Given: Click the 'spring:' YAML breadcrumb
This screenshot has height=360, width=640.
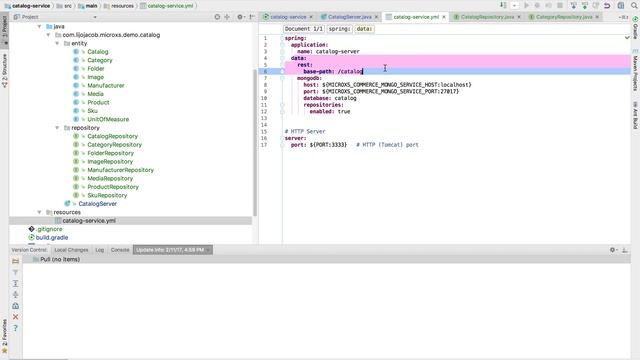Looking at the screenshot, I should click(x=339, y=29).
